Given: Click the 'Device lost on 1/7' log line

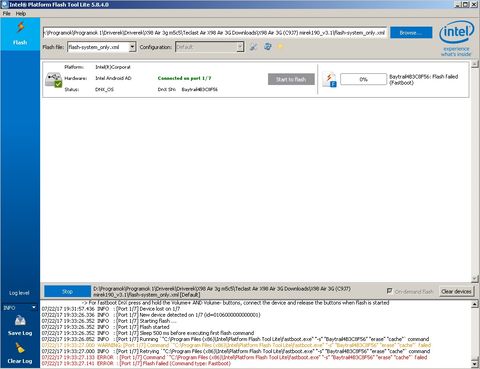Looking at the screenshot, I should 111,309.
